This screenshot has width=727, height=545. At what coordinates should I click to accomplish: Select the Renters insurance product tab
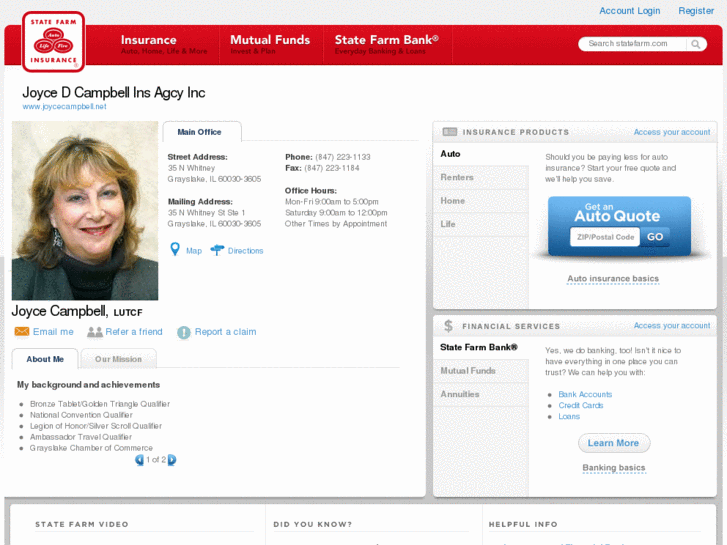click(481, 177)
